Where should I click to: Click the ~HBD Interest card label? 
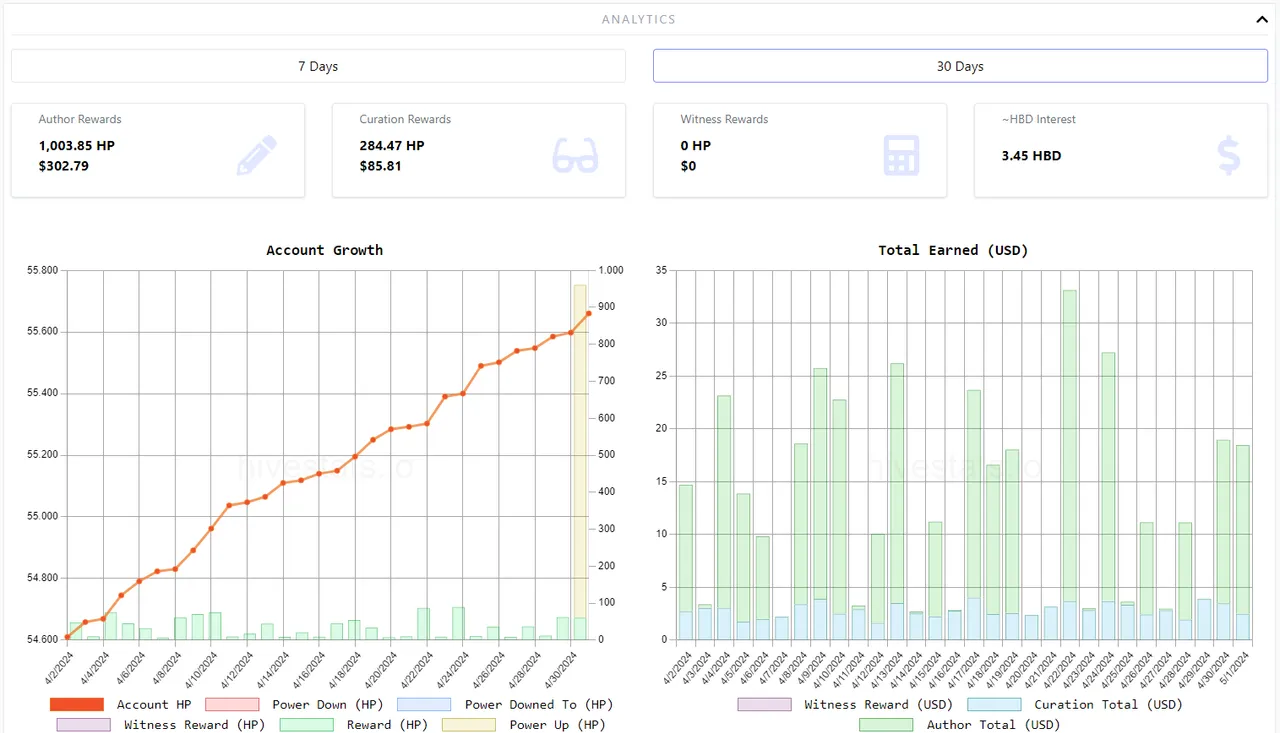click(1039, 119)
